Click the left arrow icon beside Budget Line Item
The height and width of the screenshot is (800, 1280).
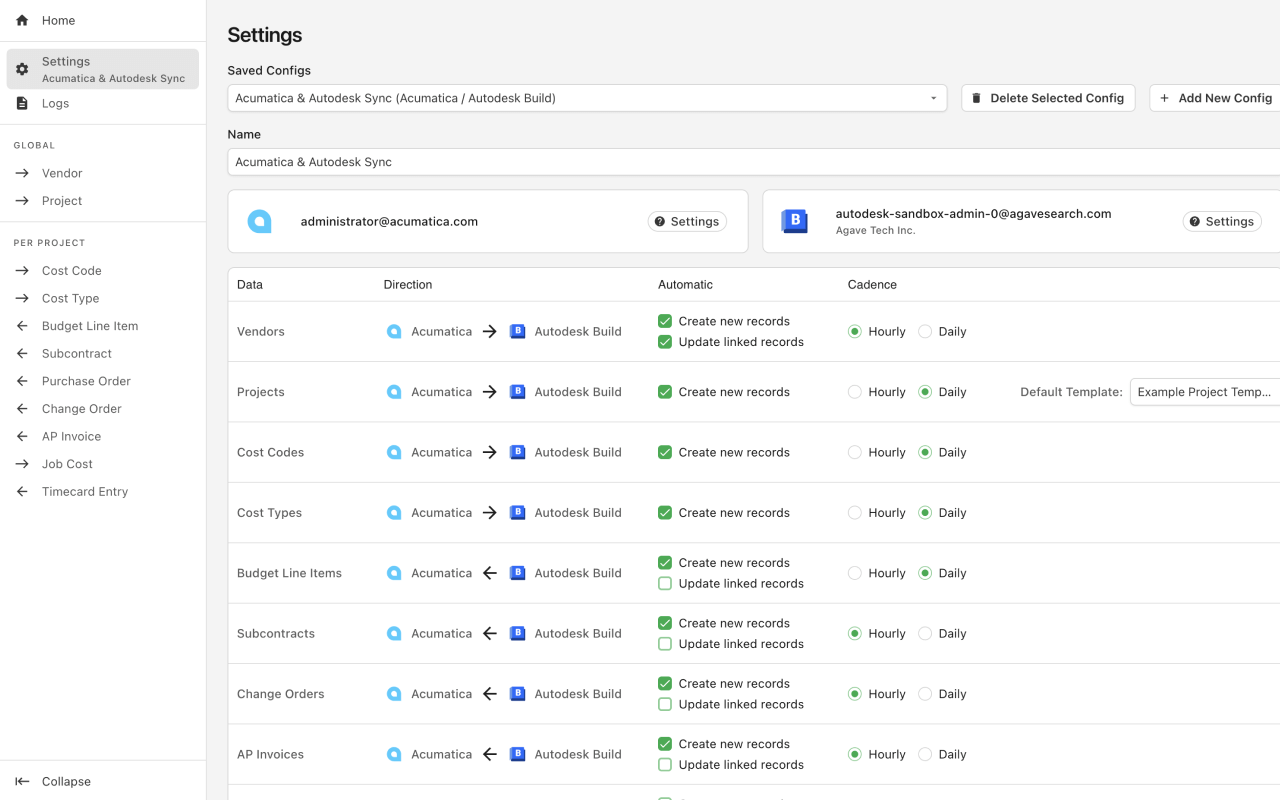(x=22, y=326)
